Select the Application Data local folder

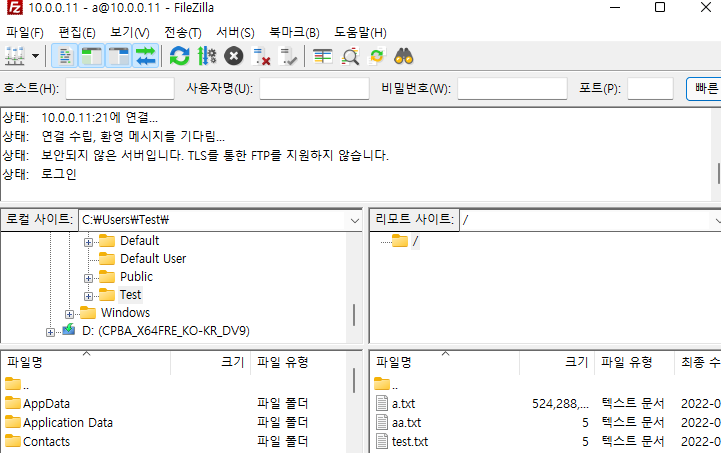pyautogui.click(x=68, y=423)
